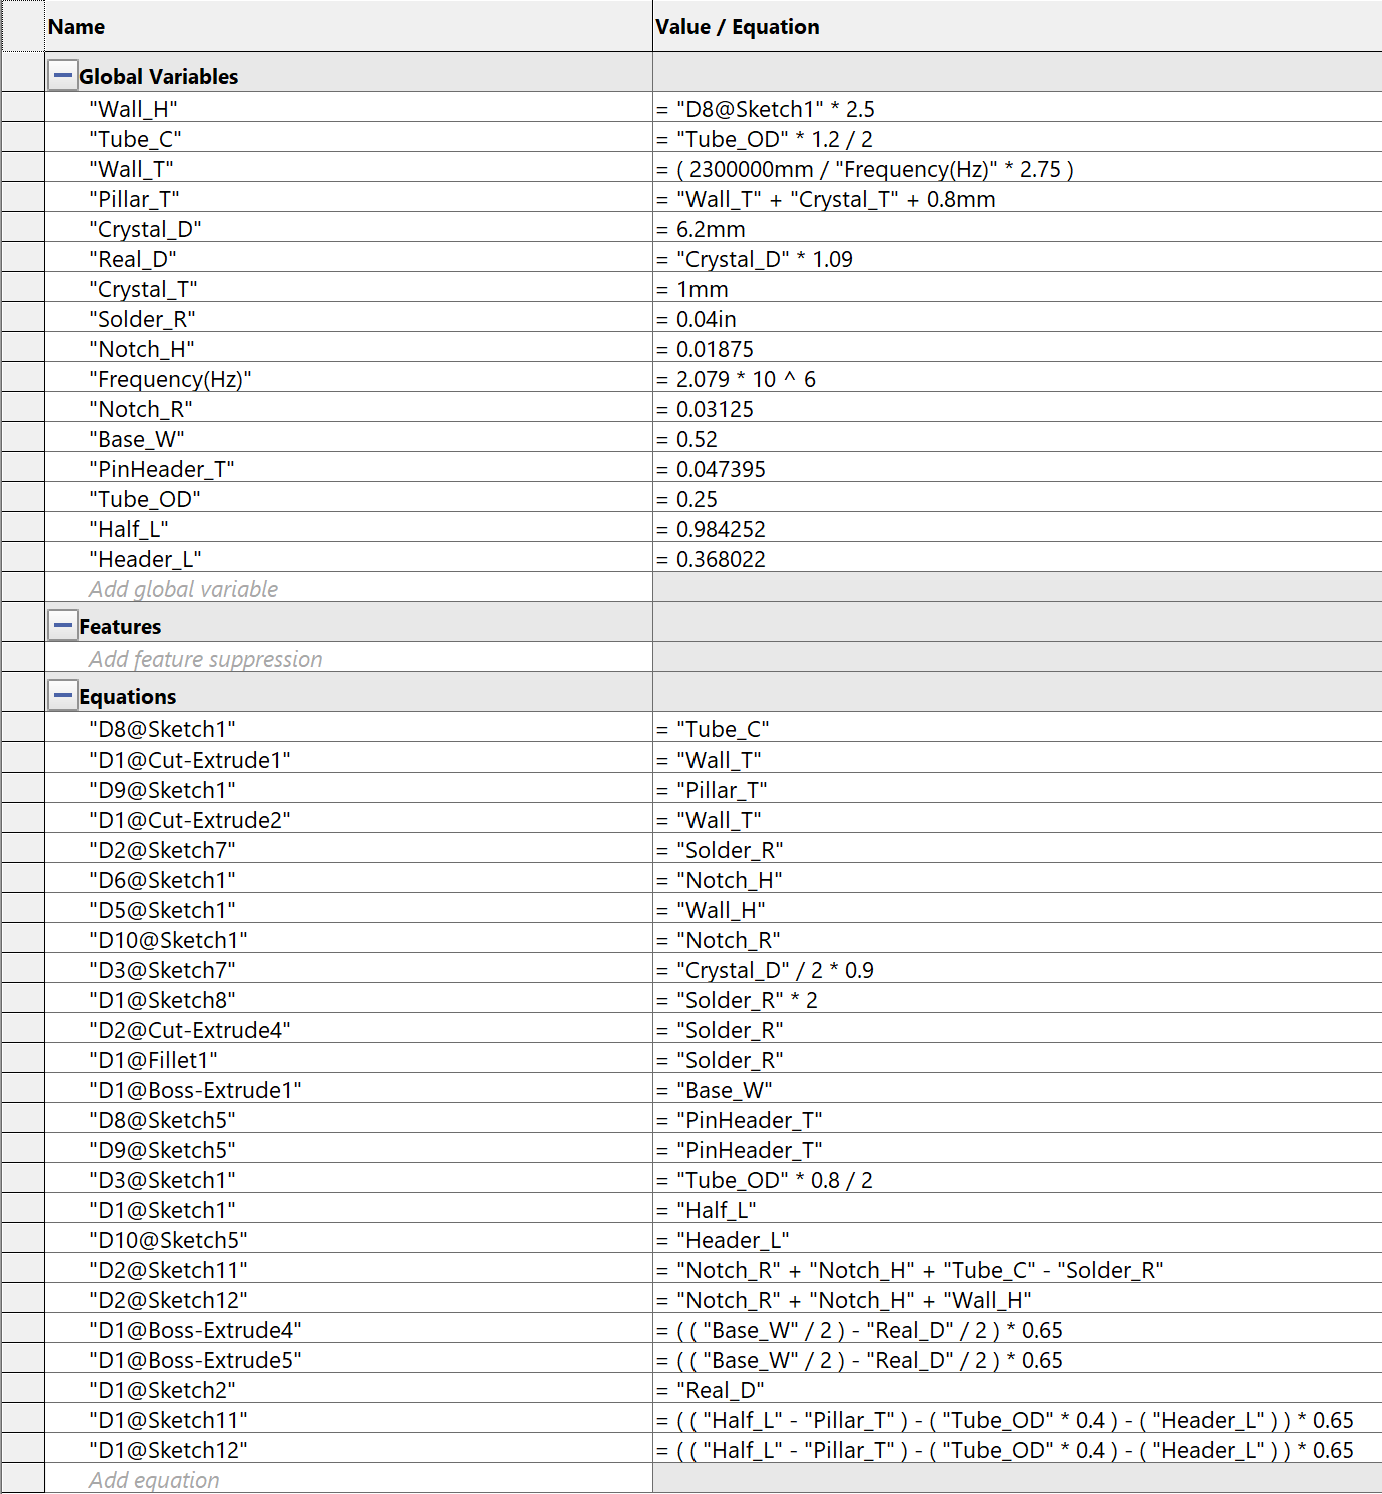Edit the long equation of D1@Sketch12

[x=1017, y=1450]
